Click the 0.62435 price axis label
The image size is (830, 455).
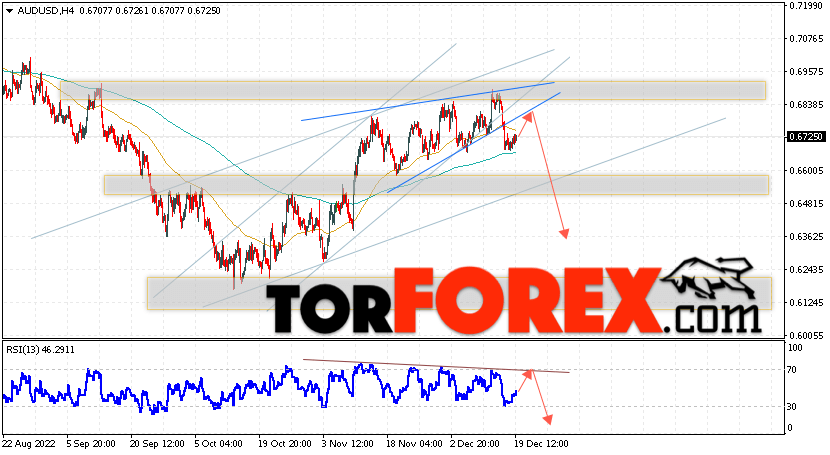point(806,270)
